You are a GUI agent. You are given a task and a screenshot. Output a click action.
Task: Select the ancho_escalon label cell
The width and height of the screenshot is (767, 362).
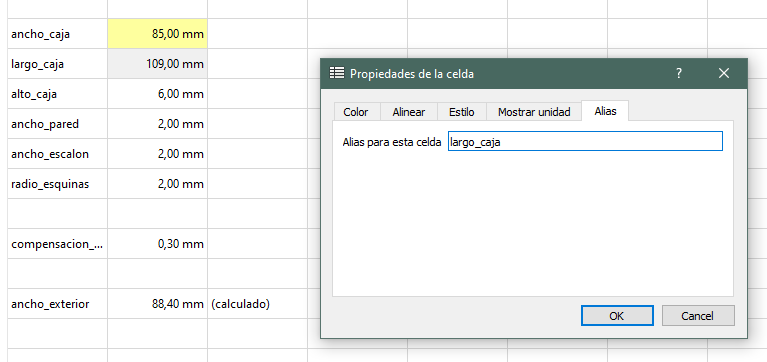click(x=57, y=154)
